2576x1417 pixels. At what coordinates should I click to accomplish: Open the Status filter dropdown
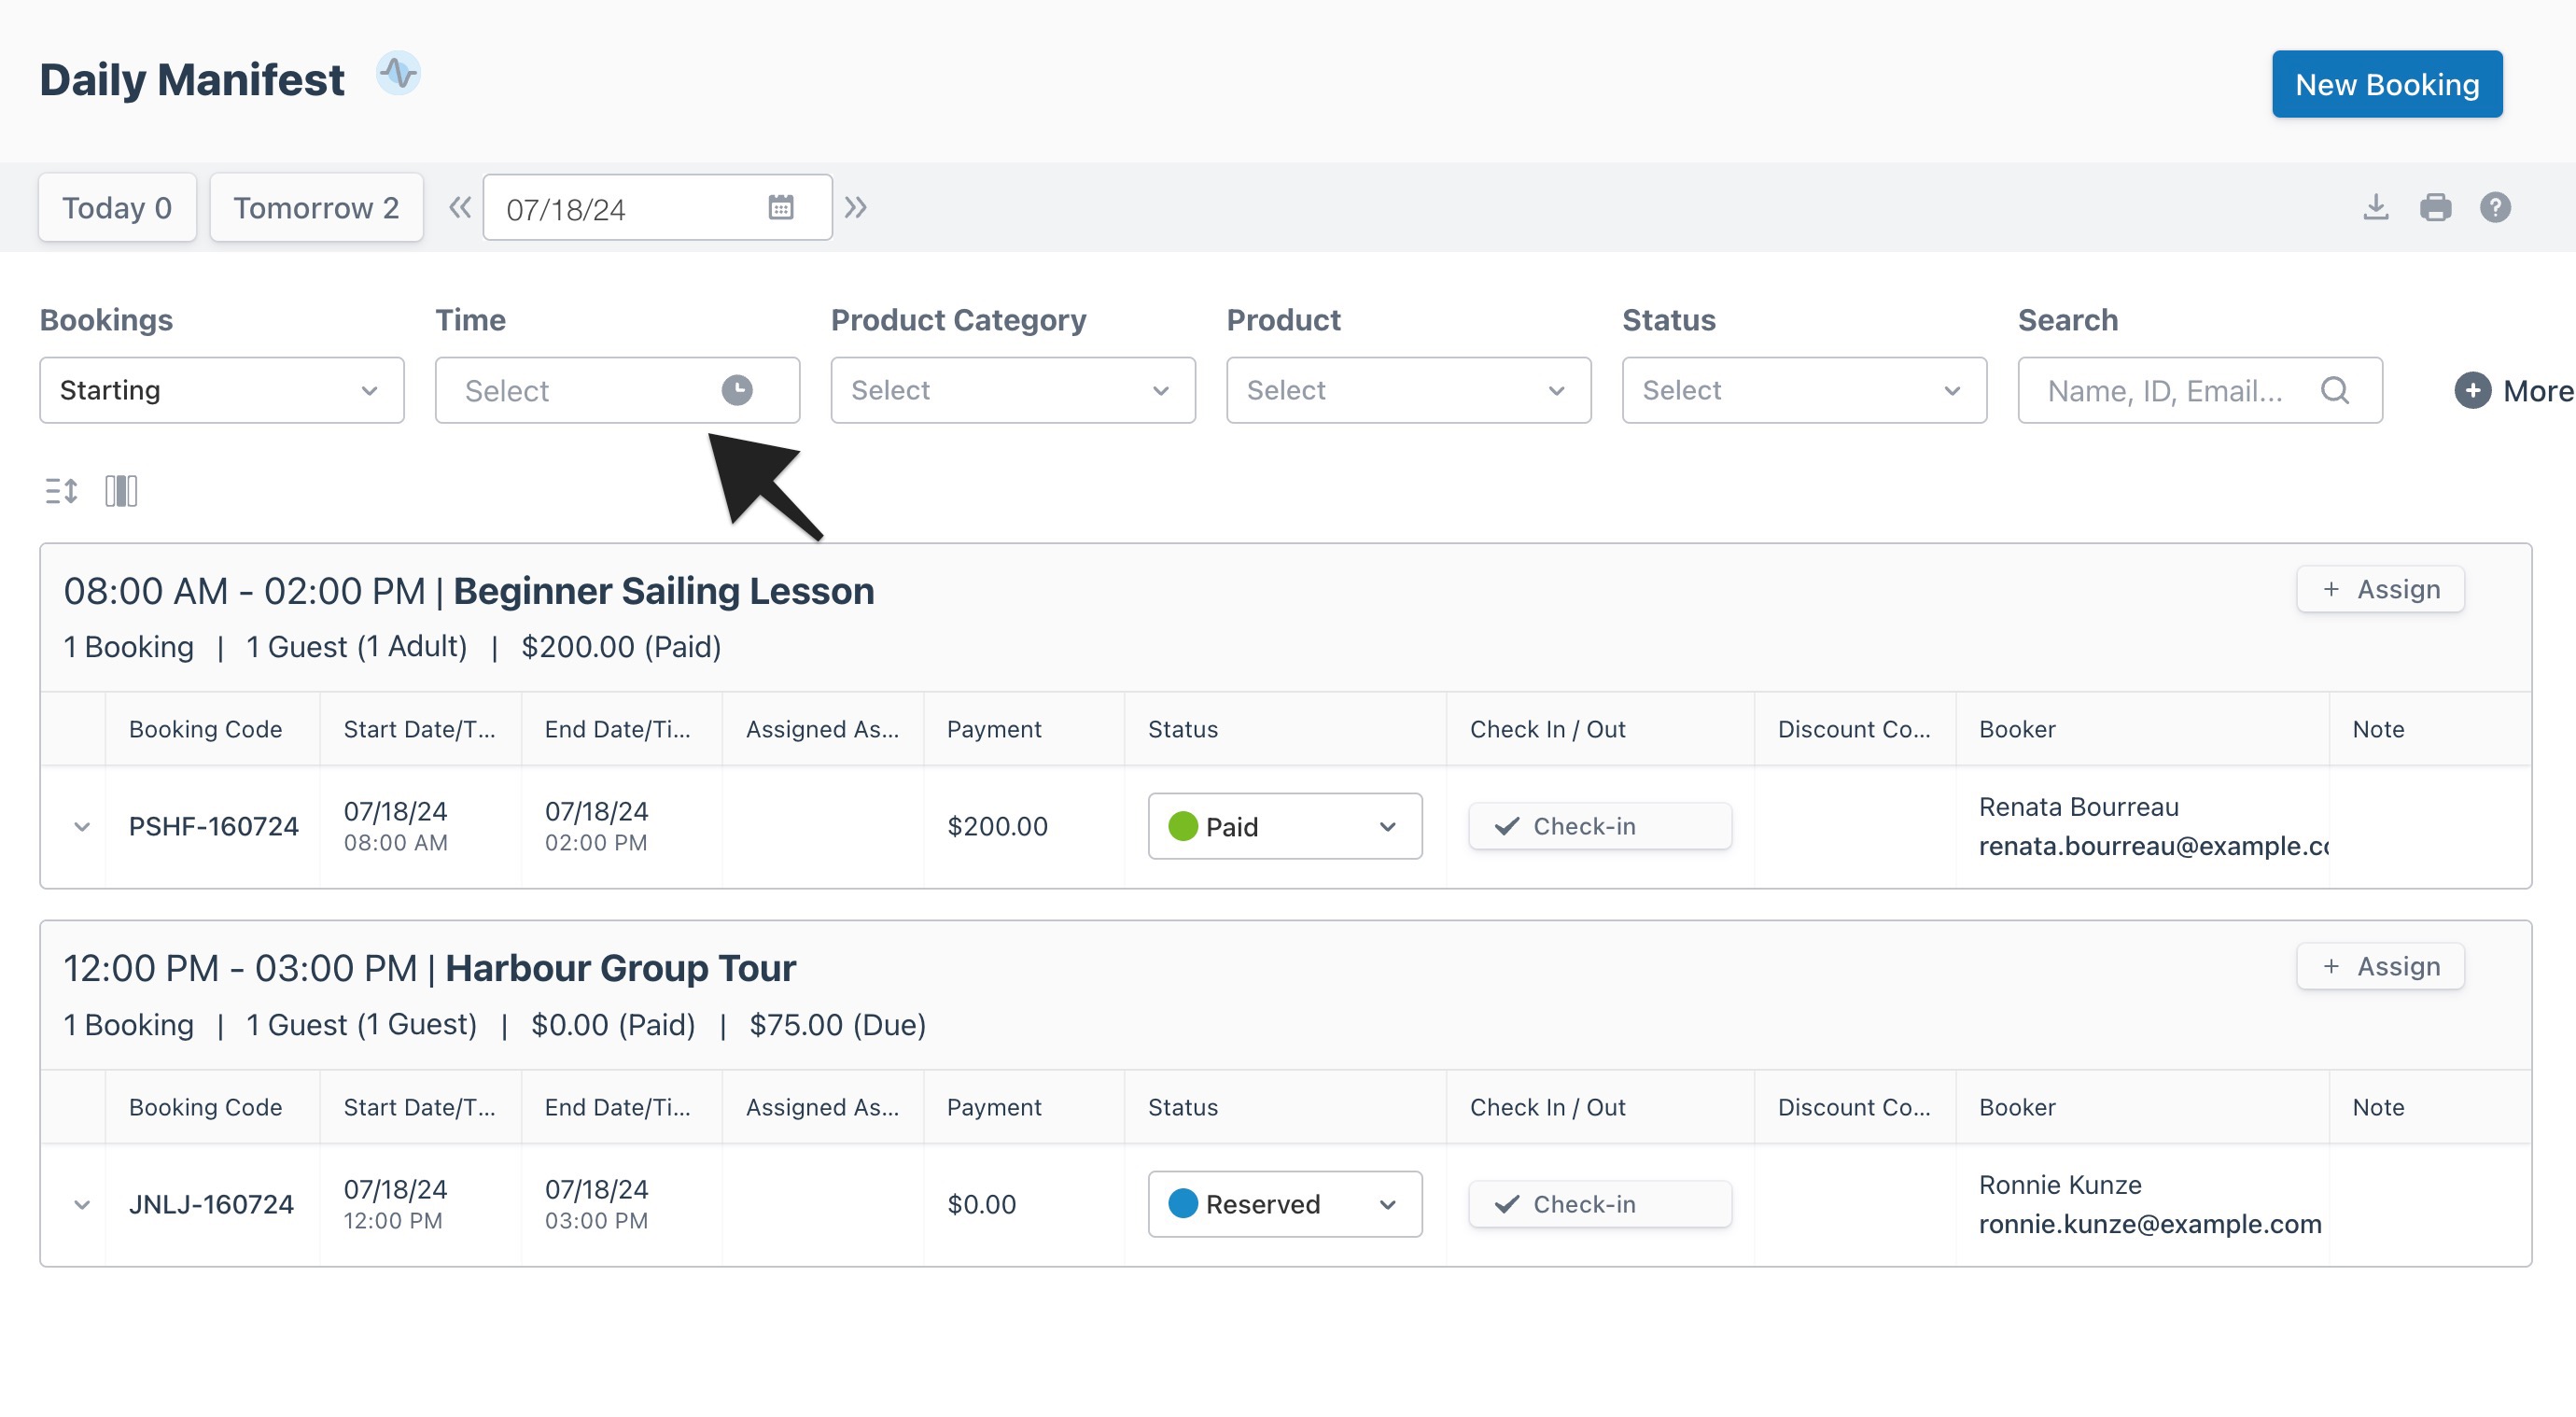[1804, 390]
